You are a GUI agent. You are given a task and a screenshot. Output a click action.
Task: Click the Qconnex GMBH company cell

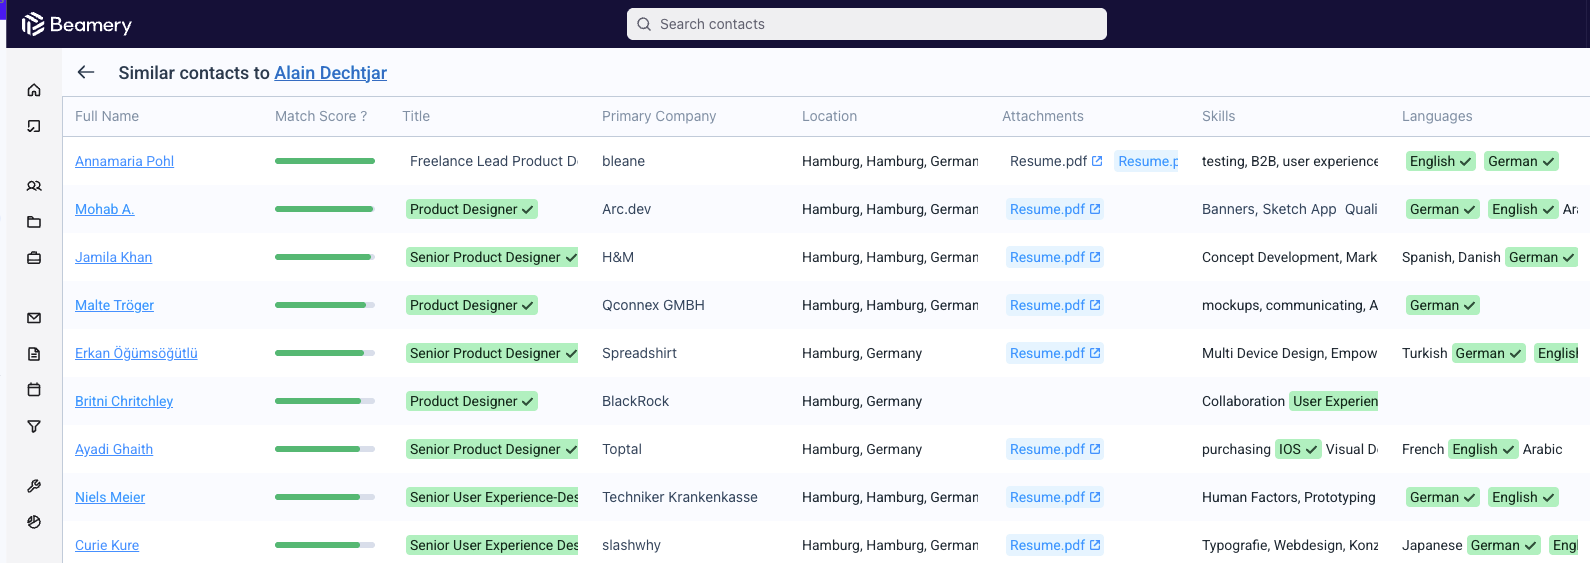(653, 305)
